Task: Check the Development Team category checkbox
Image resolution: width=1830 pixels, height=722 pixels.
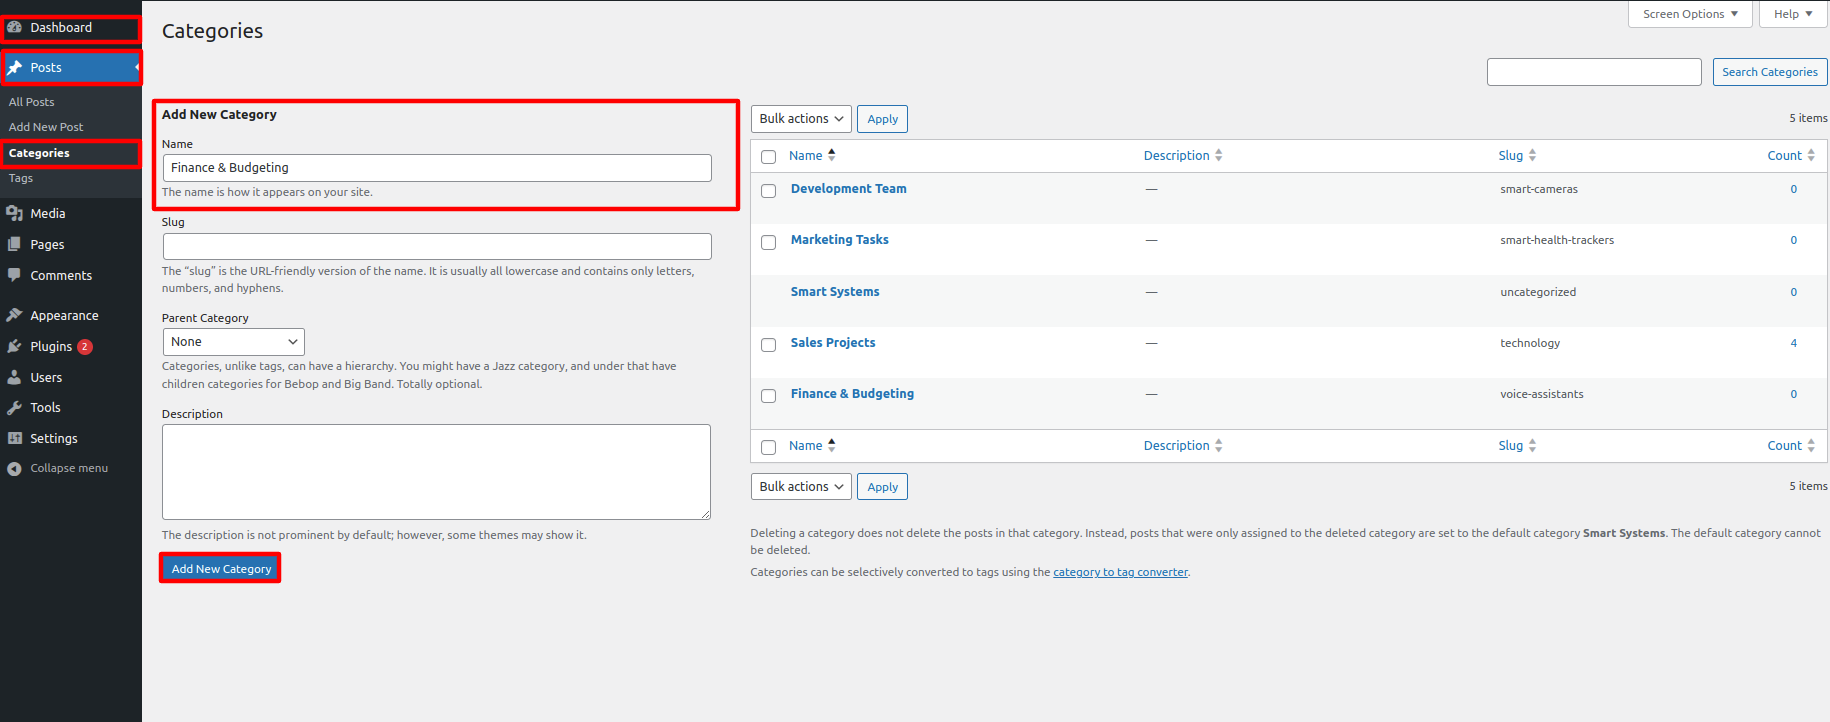Action: click(x=768, y=191)
